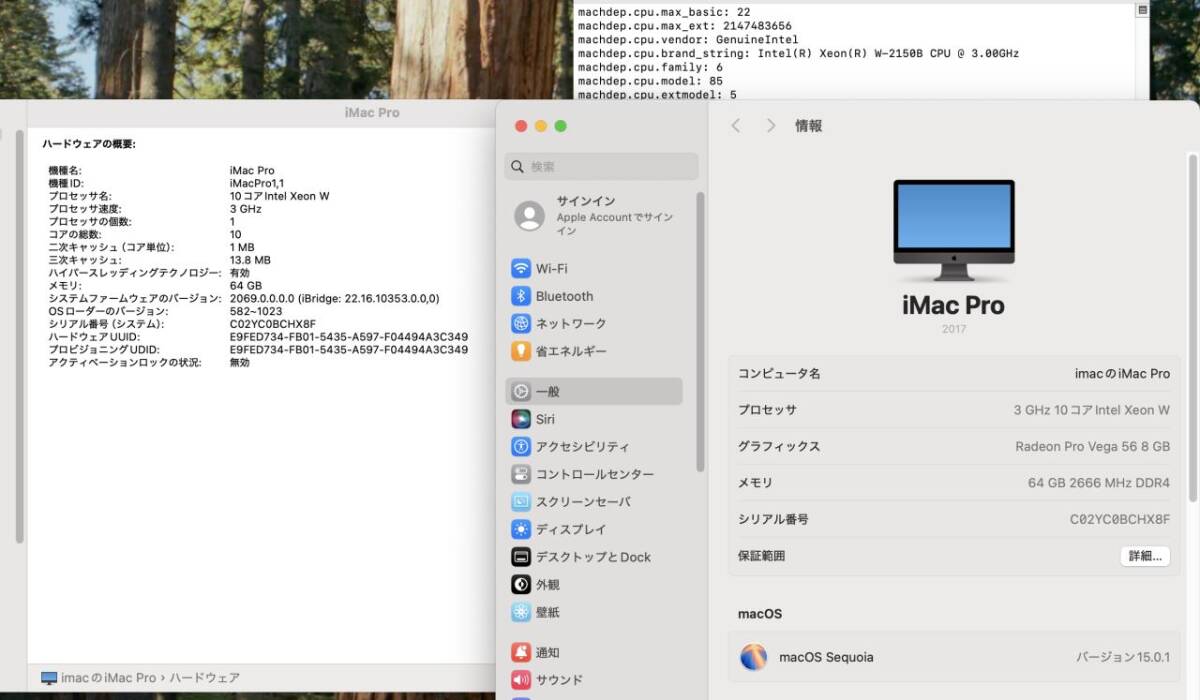Zoom System Settings with green button
Screen dimensions: 1200x700
560,126
